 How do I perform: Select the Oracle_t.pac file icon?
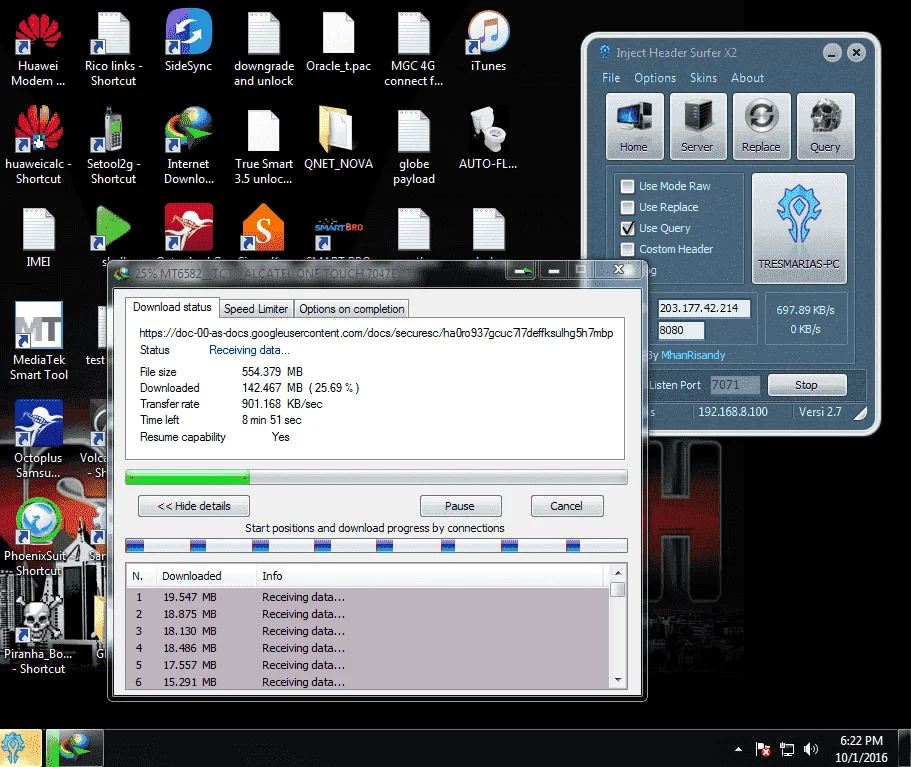339,42
